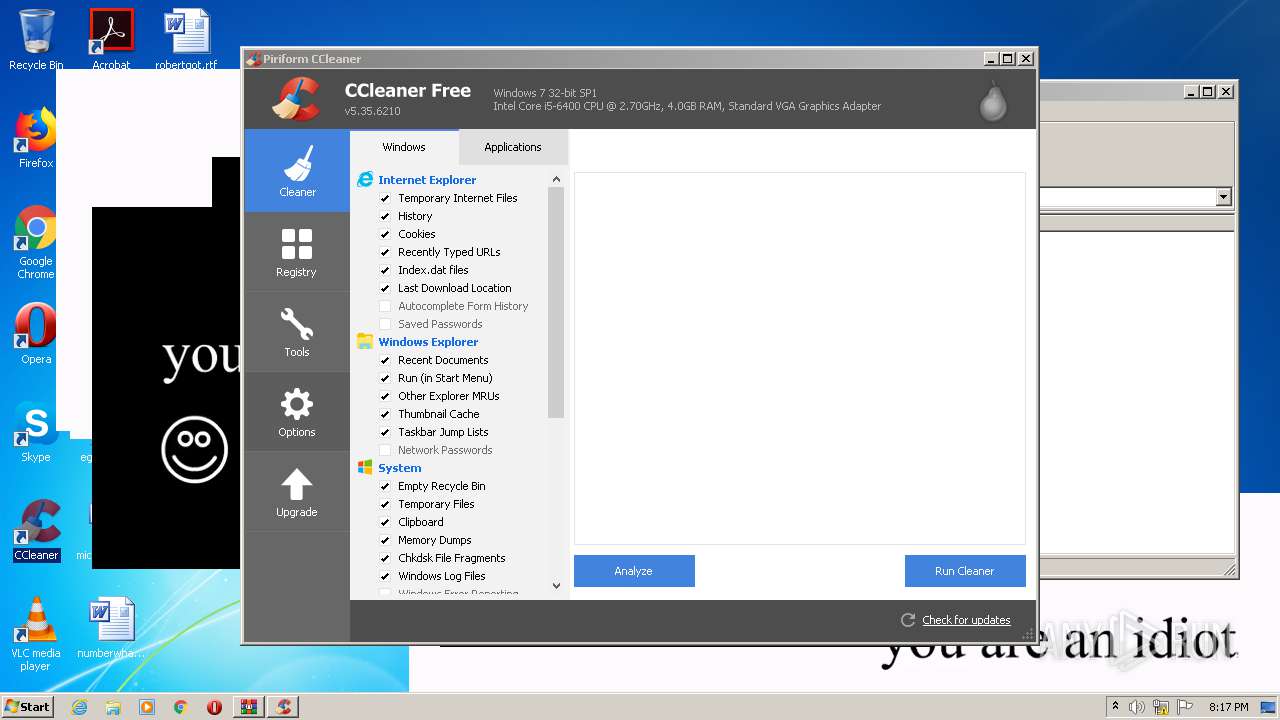Open Acrobat desktop shortcut
The image size is (1280, 720).
point(111,39)
